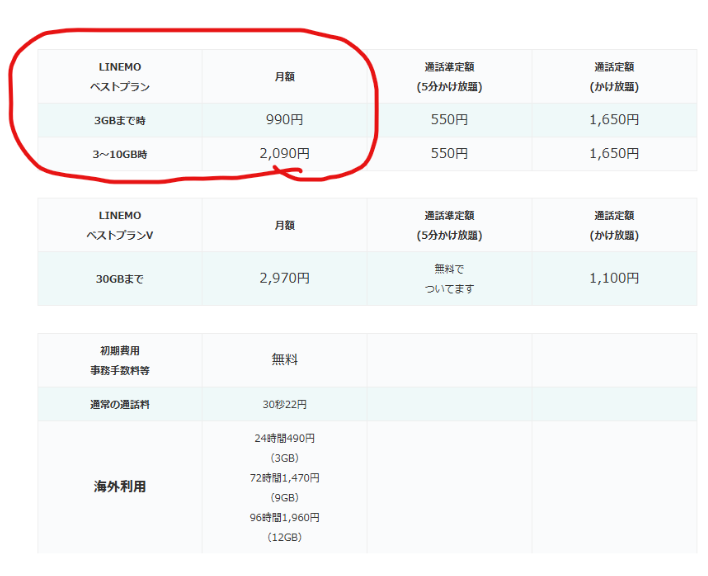The width and height of the screenshot is (708, 576).
Task: Click "通話準定額" header in the ベストプラン table
Action: point(449,77)
